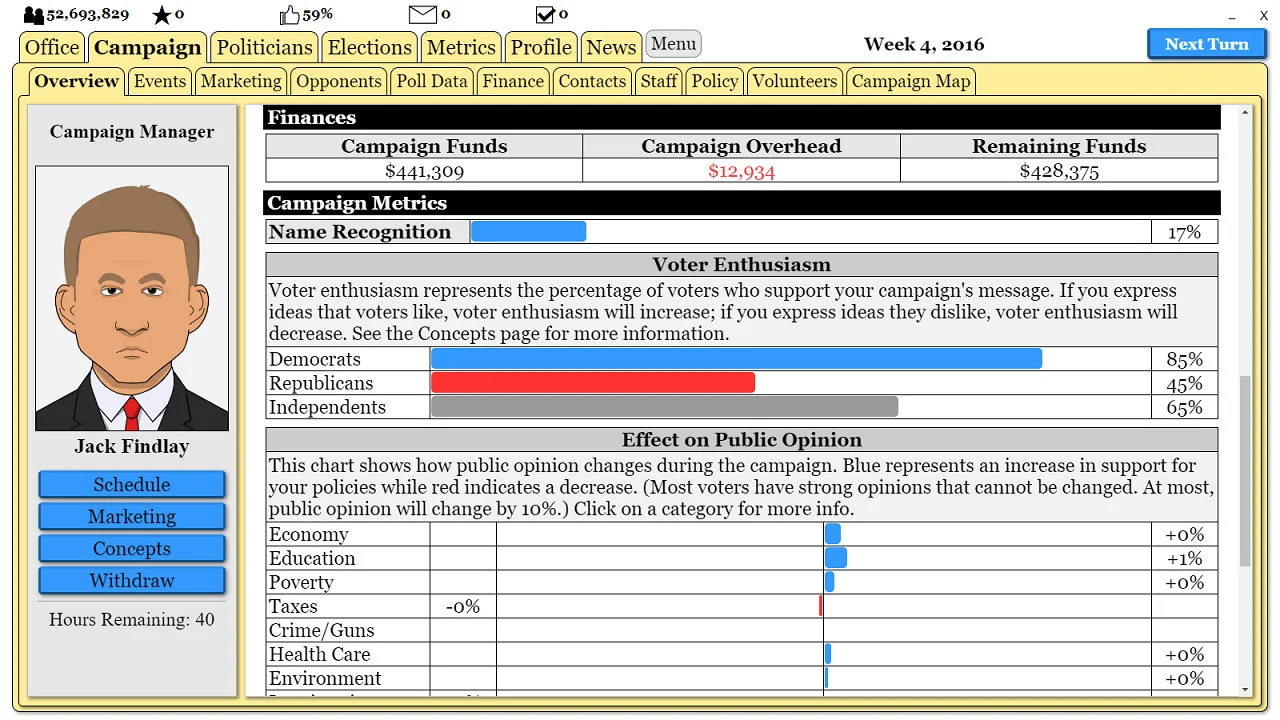The image size is (1280, 720).
Task: Advance the game with Next Turn
Action: [1206, 44]
